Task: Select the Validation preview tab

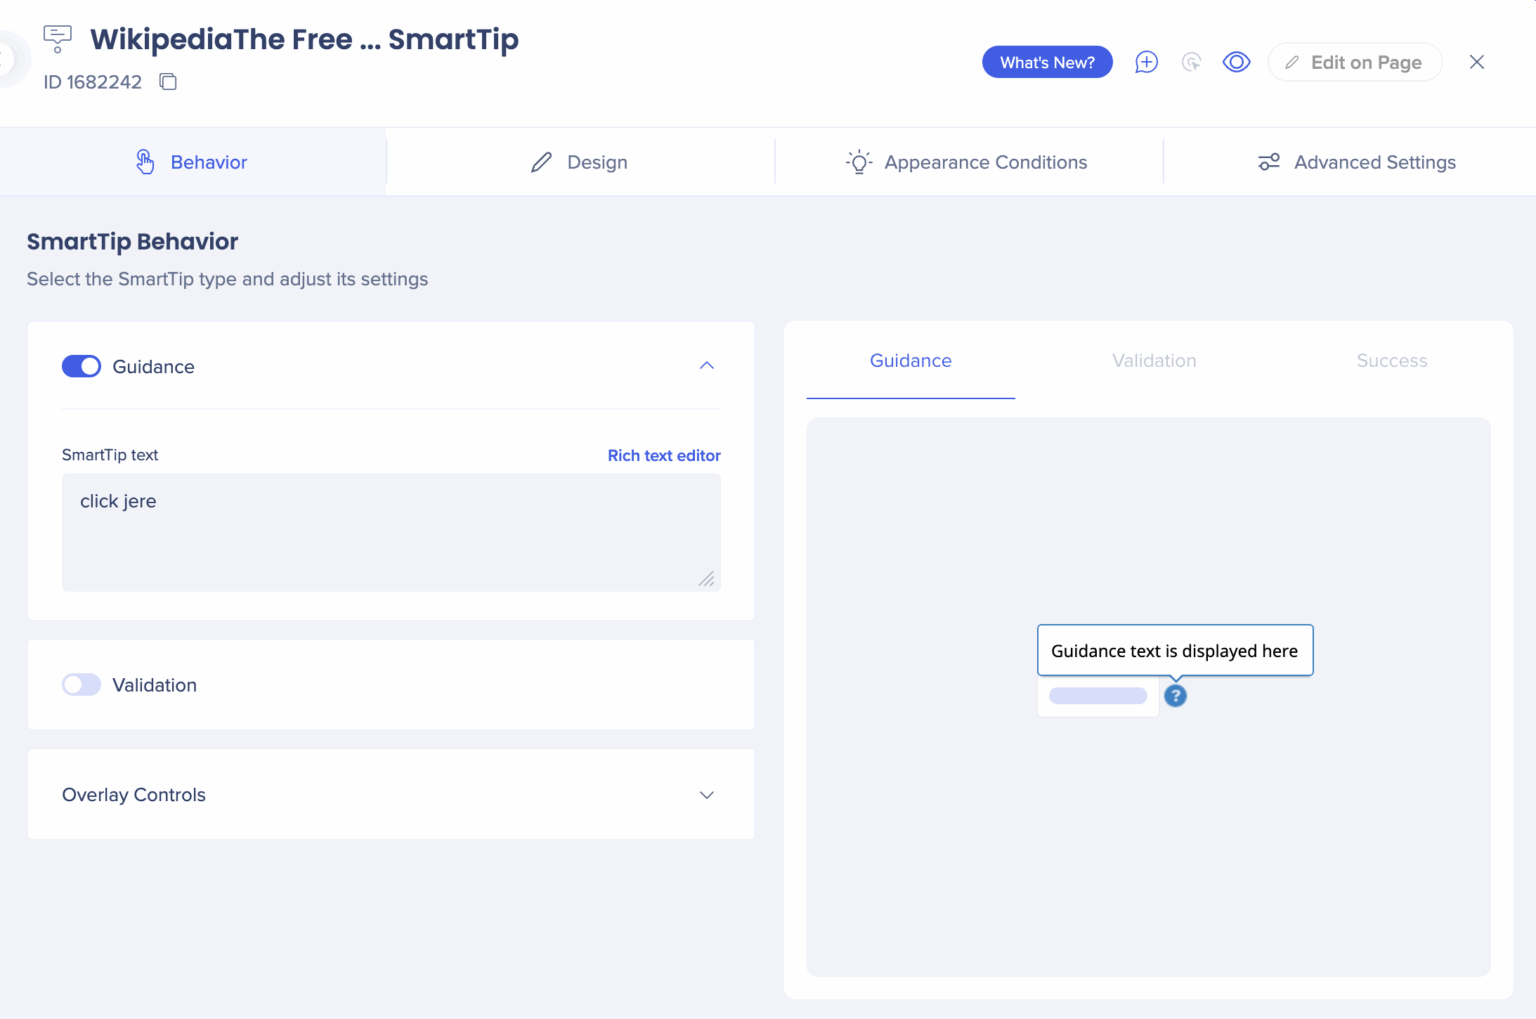Action: point(1154,361)
